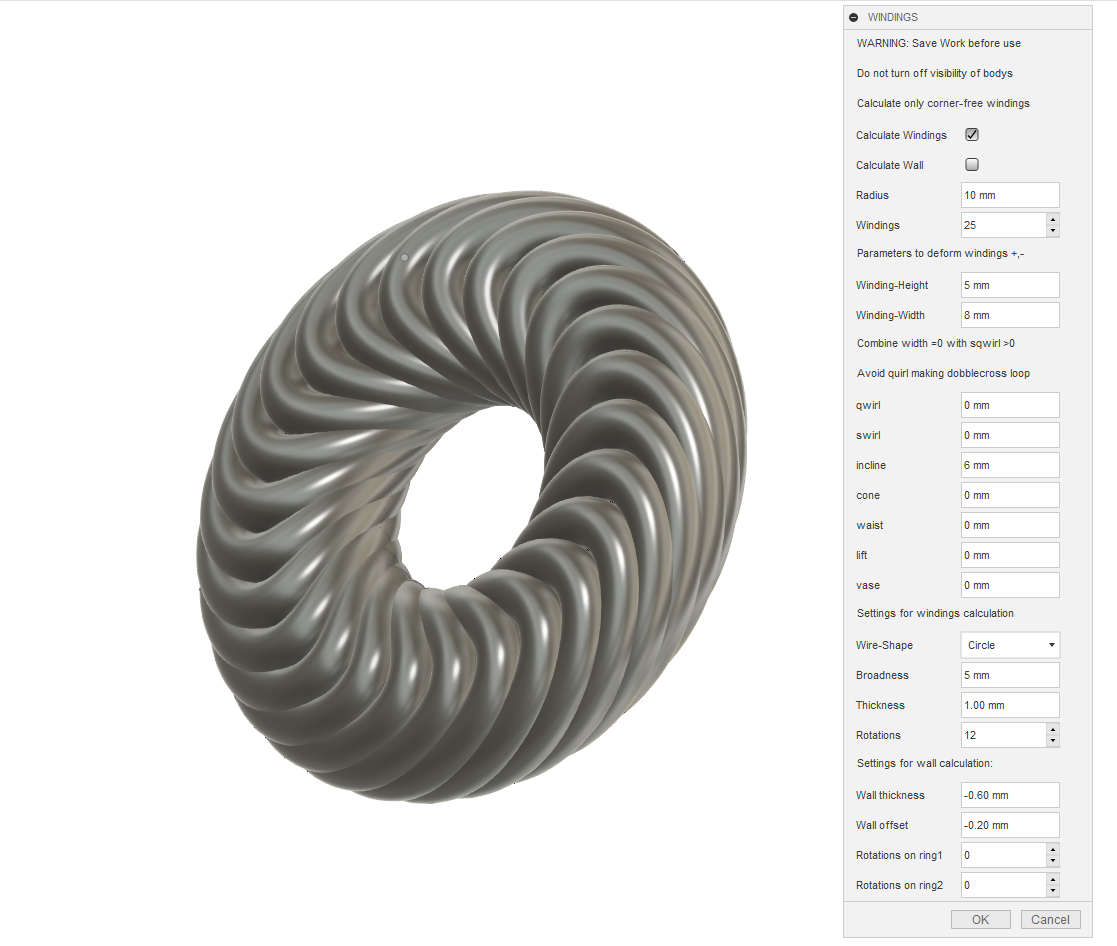The height and width of the screenshot is (946, 1117).
Task: Click the WINDINGS dialog title text
Action: click(893, 17)
